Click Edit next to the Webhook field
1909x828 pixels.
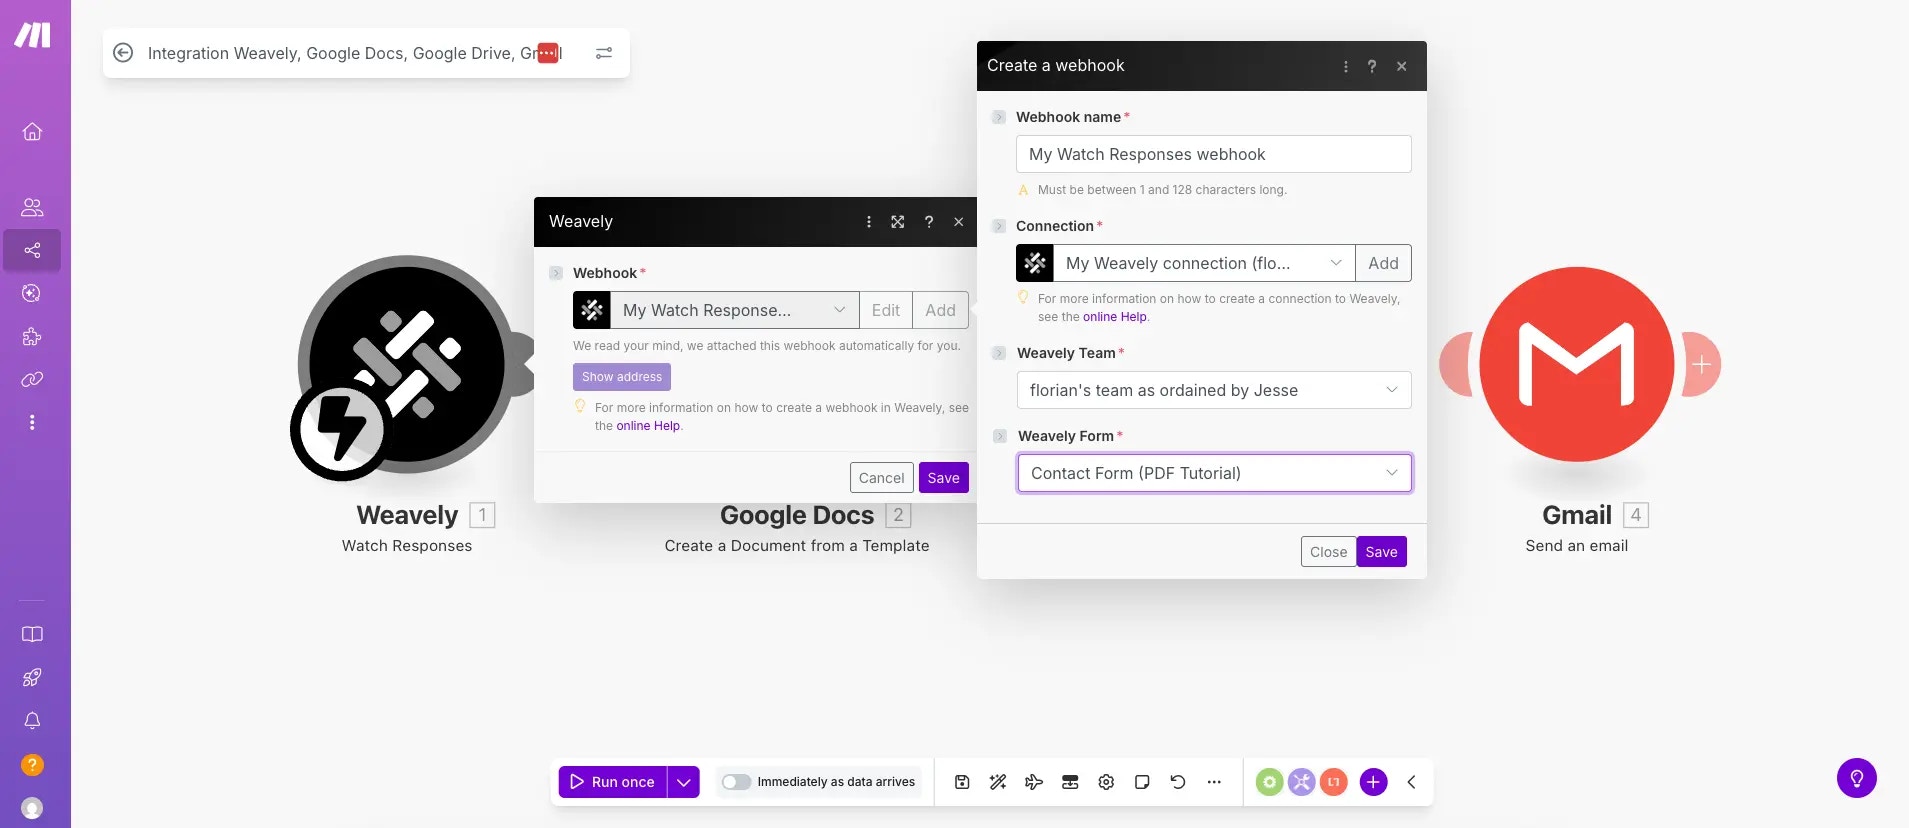coord(885,310)
